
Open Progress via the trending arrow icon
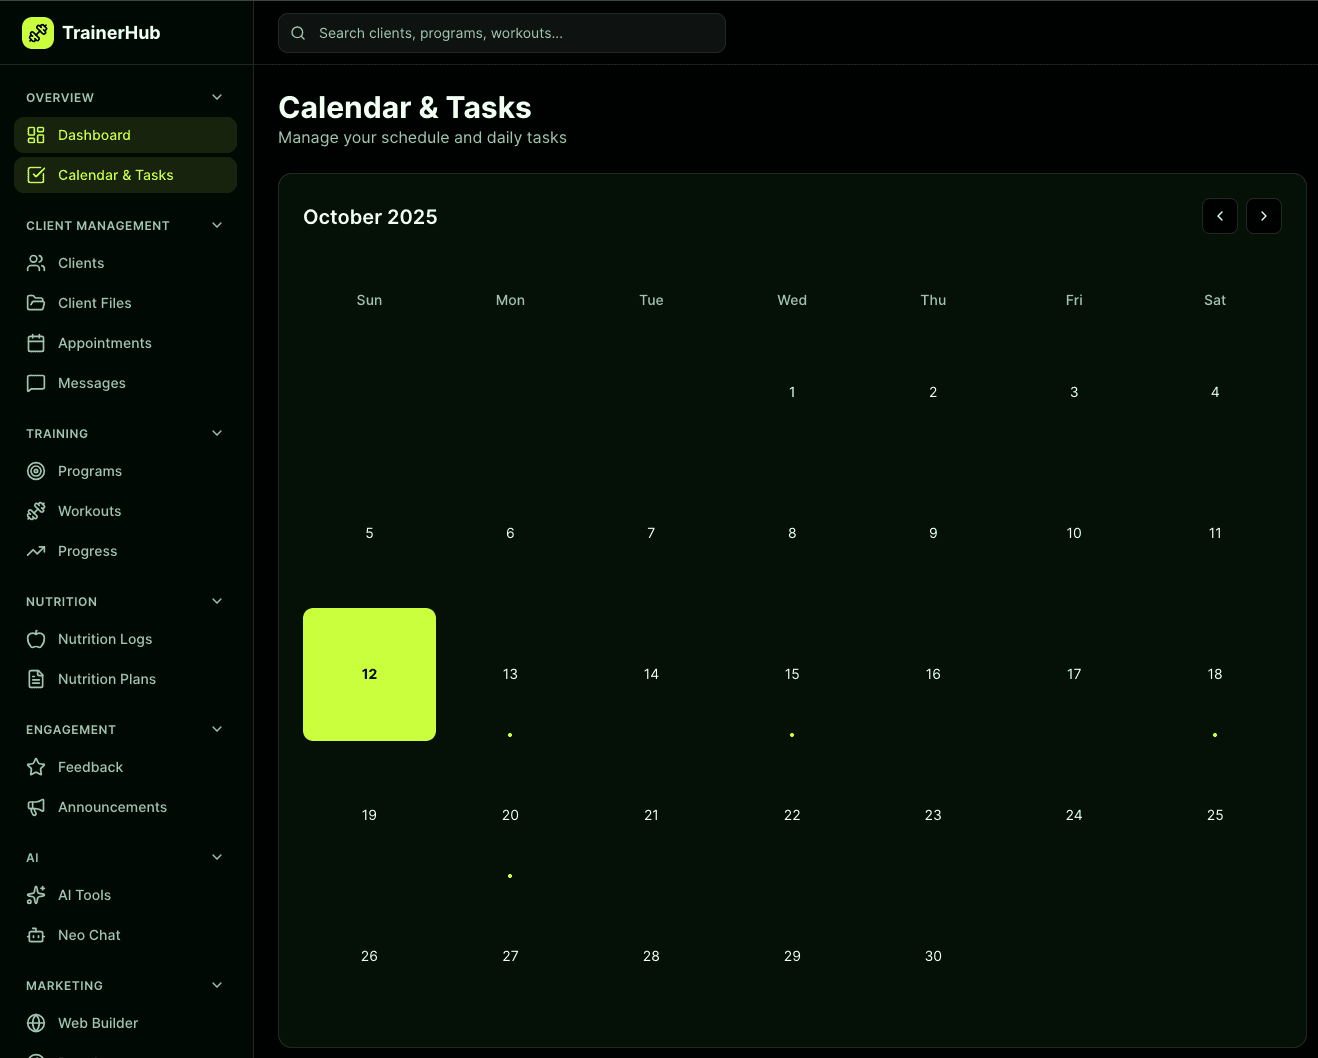[36, 550]
